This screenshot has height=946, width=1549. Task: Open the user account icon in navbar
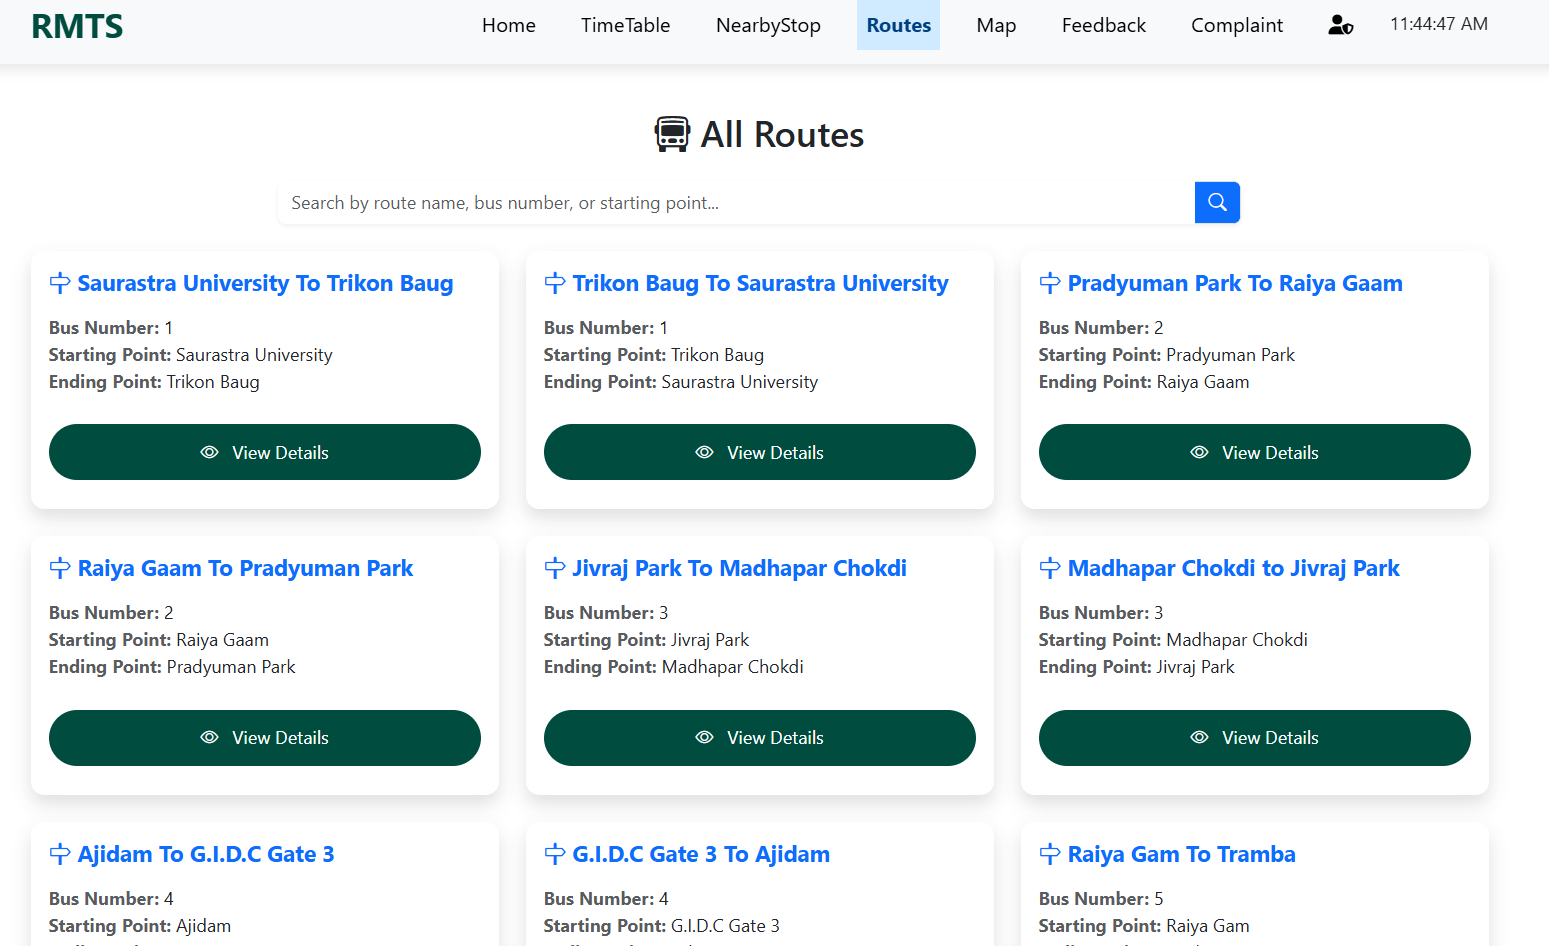(x=1340, y=25)
